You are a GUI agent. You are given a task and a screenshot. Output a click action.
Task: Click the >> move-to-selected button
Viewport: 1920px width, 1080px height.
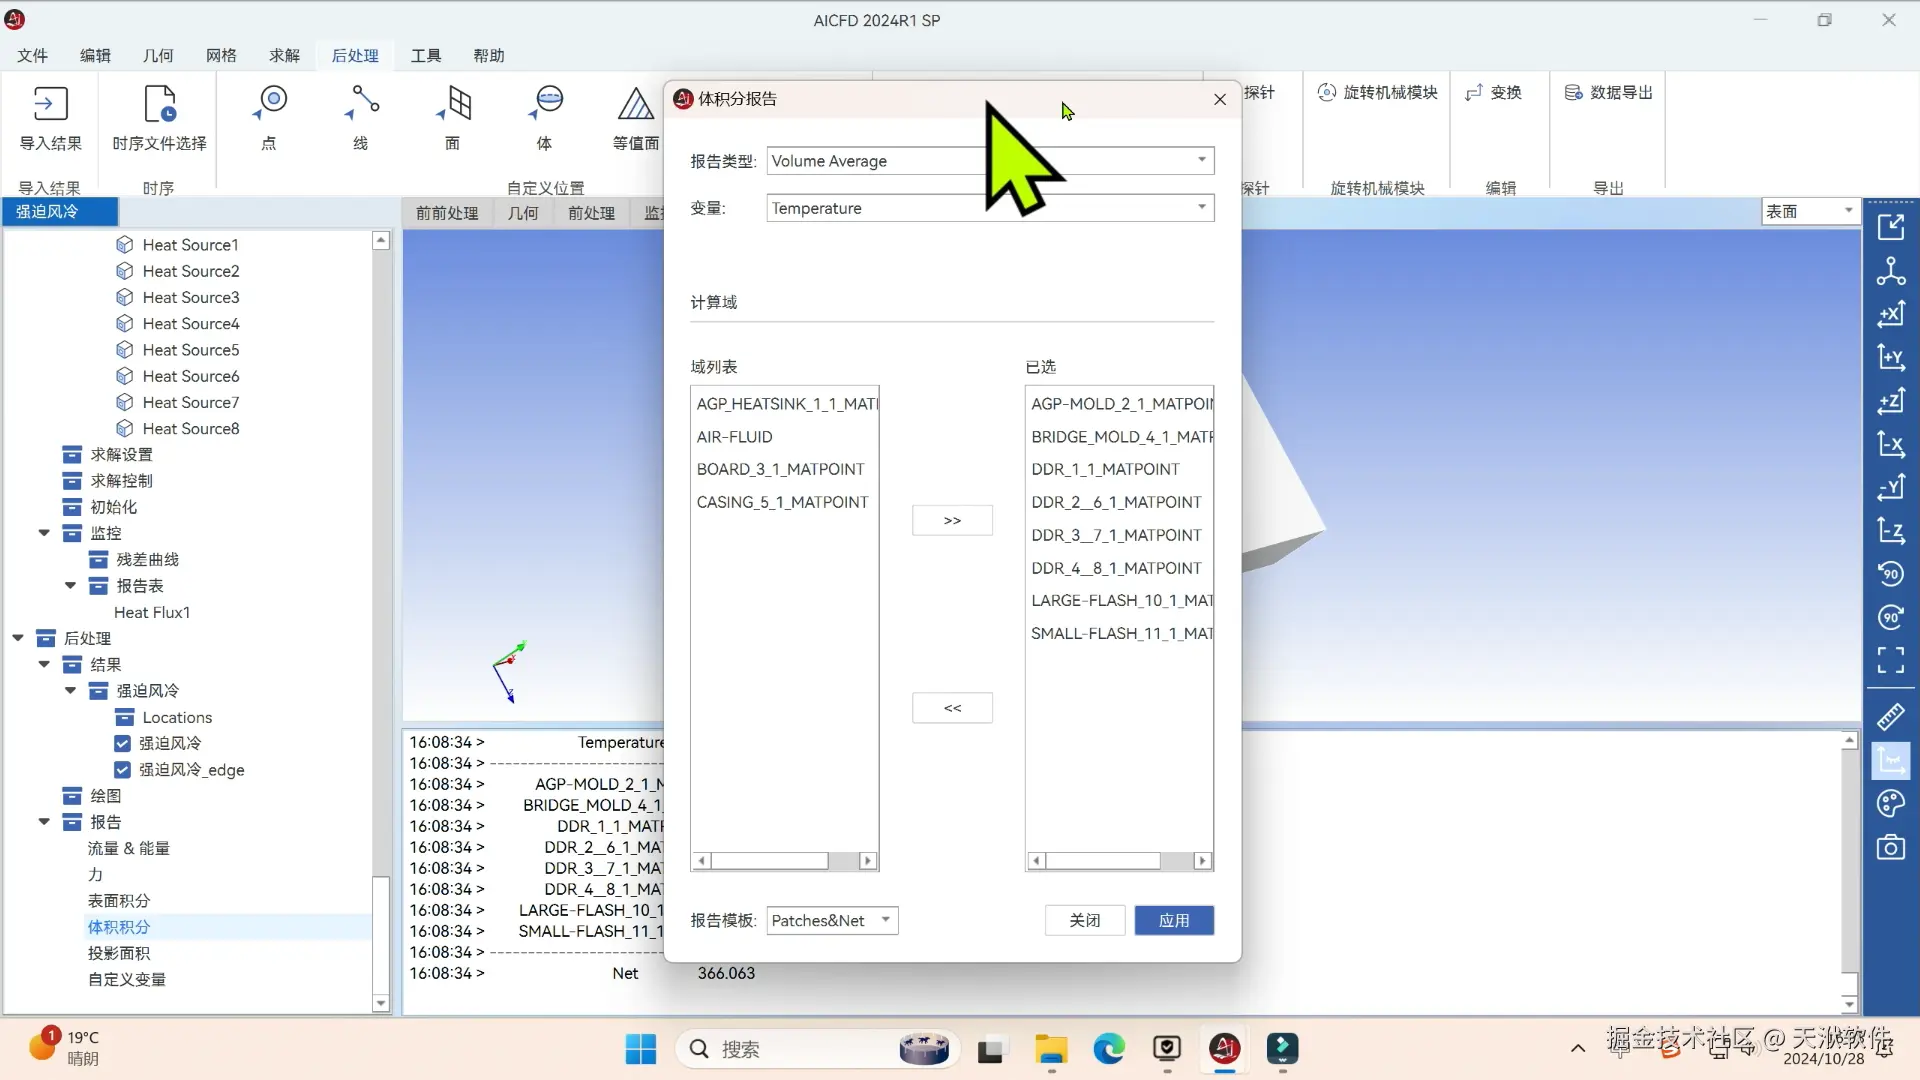(x=952, y=520)
